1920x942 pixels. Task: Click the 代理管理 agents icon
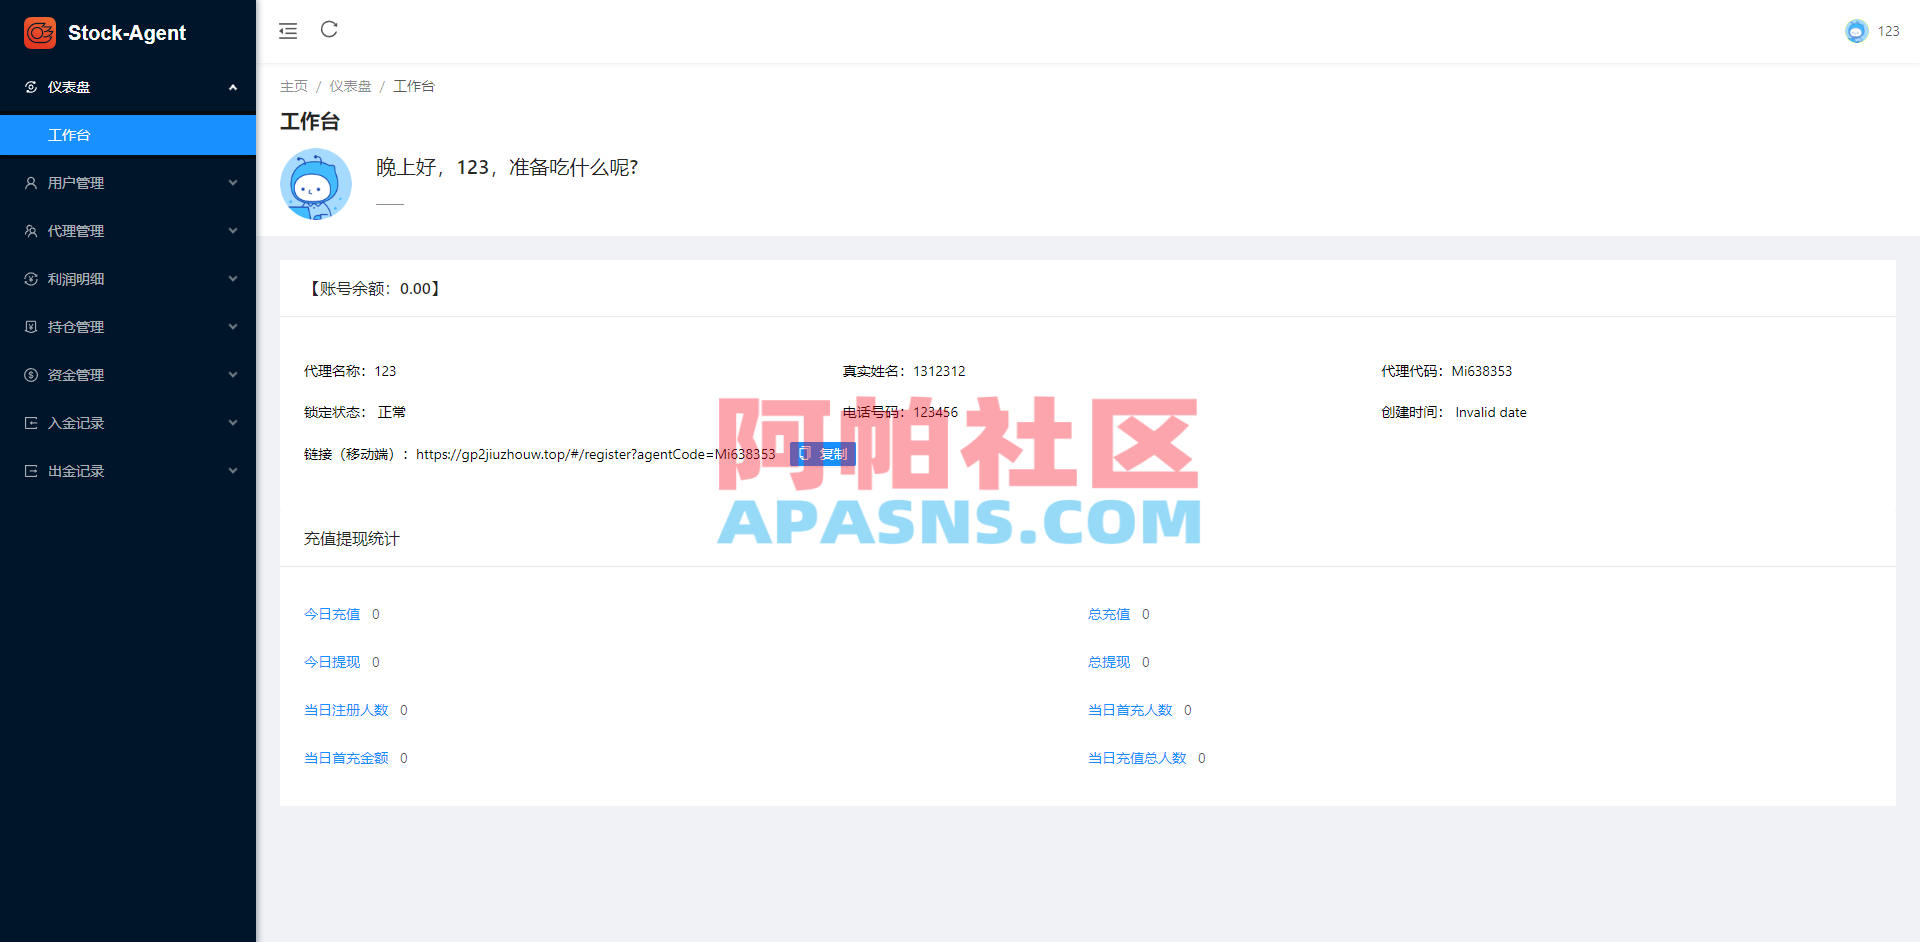31,230
